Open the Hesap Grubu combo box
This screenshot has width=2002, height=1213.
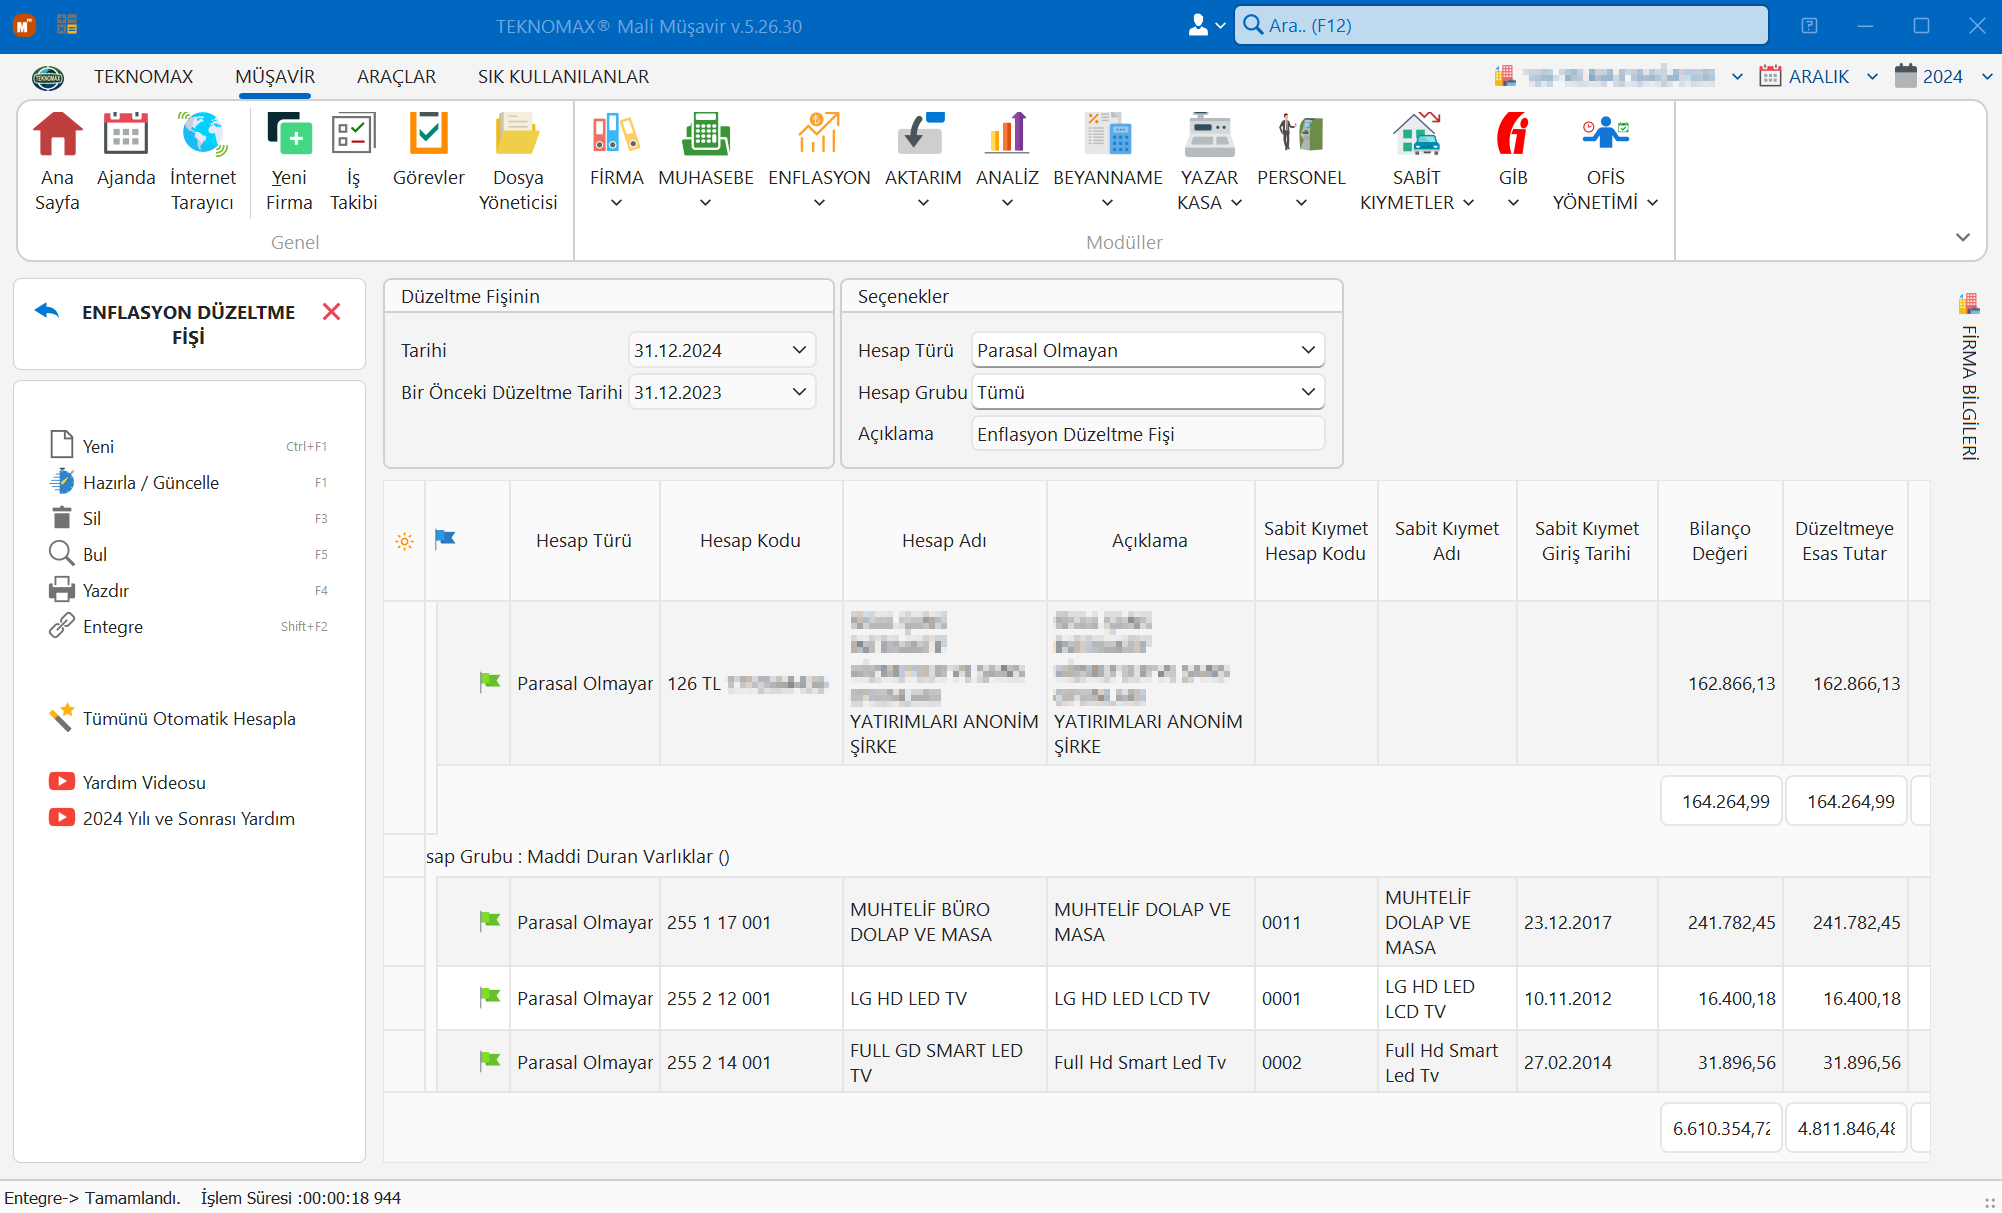pyautogui.click(x=1148, y=392)
